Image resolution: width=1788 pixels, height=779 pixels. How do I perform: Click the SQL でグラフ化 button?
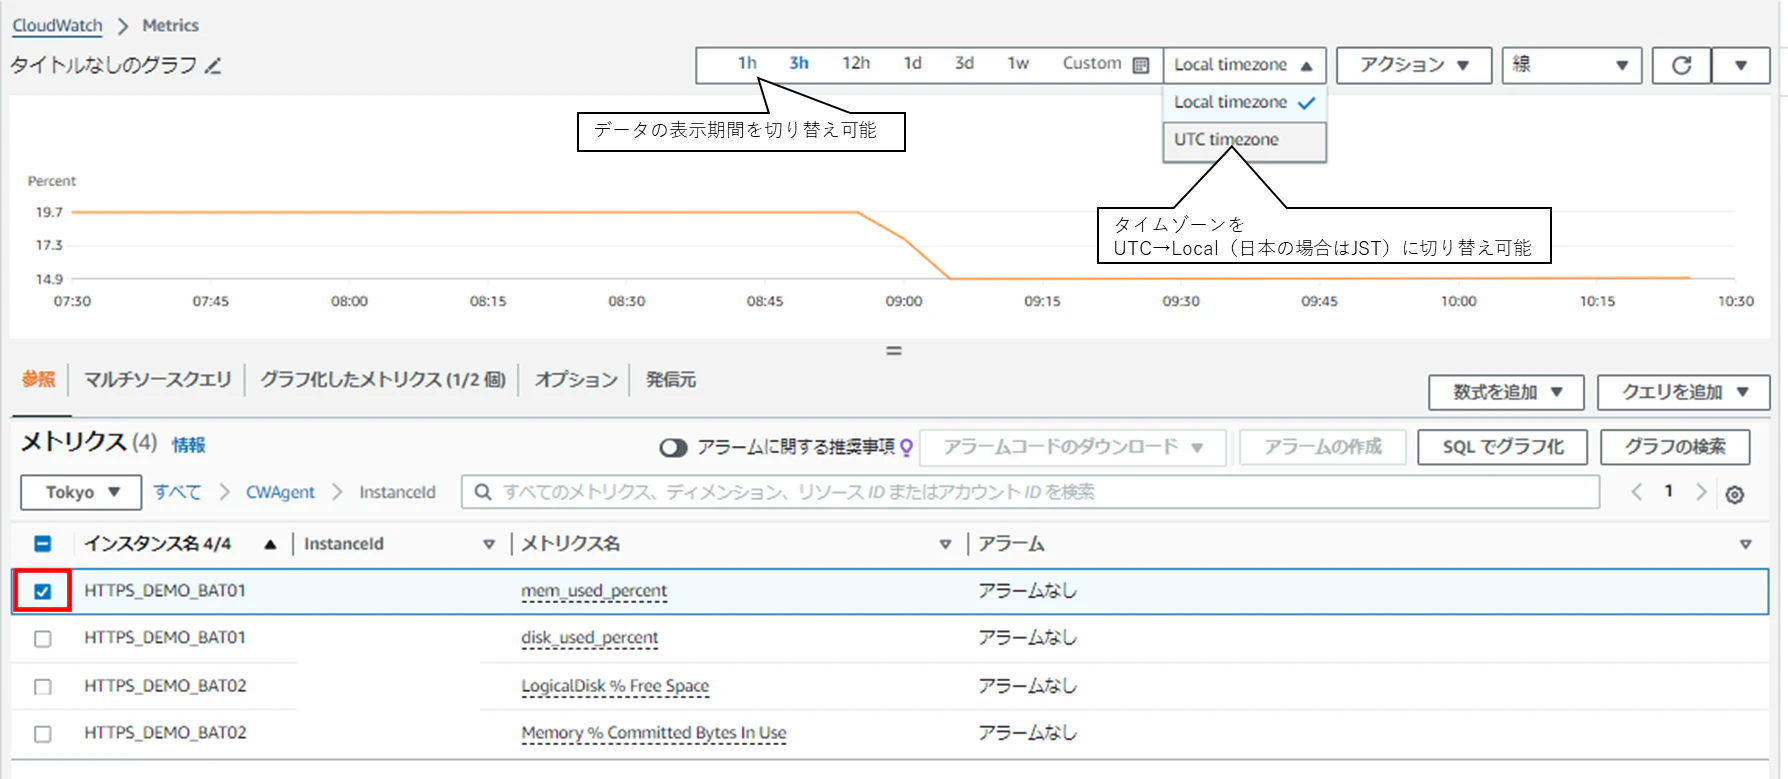[1502, 447]
